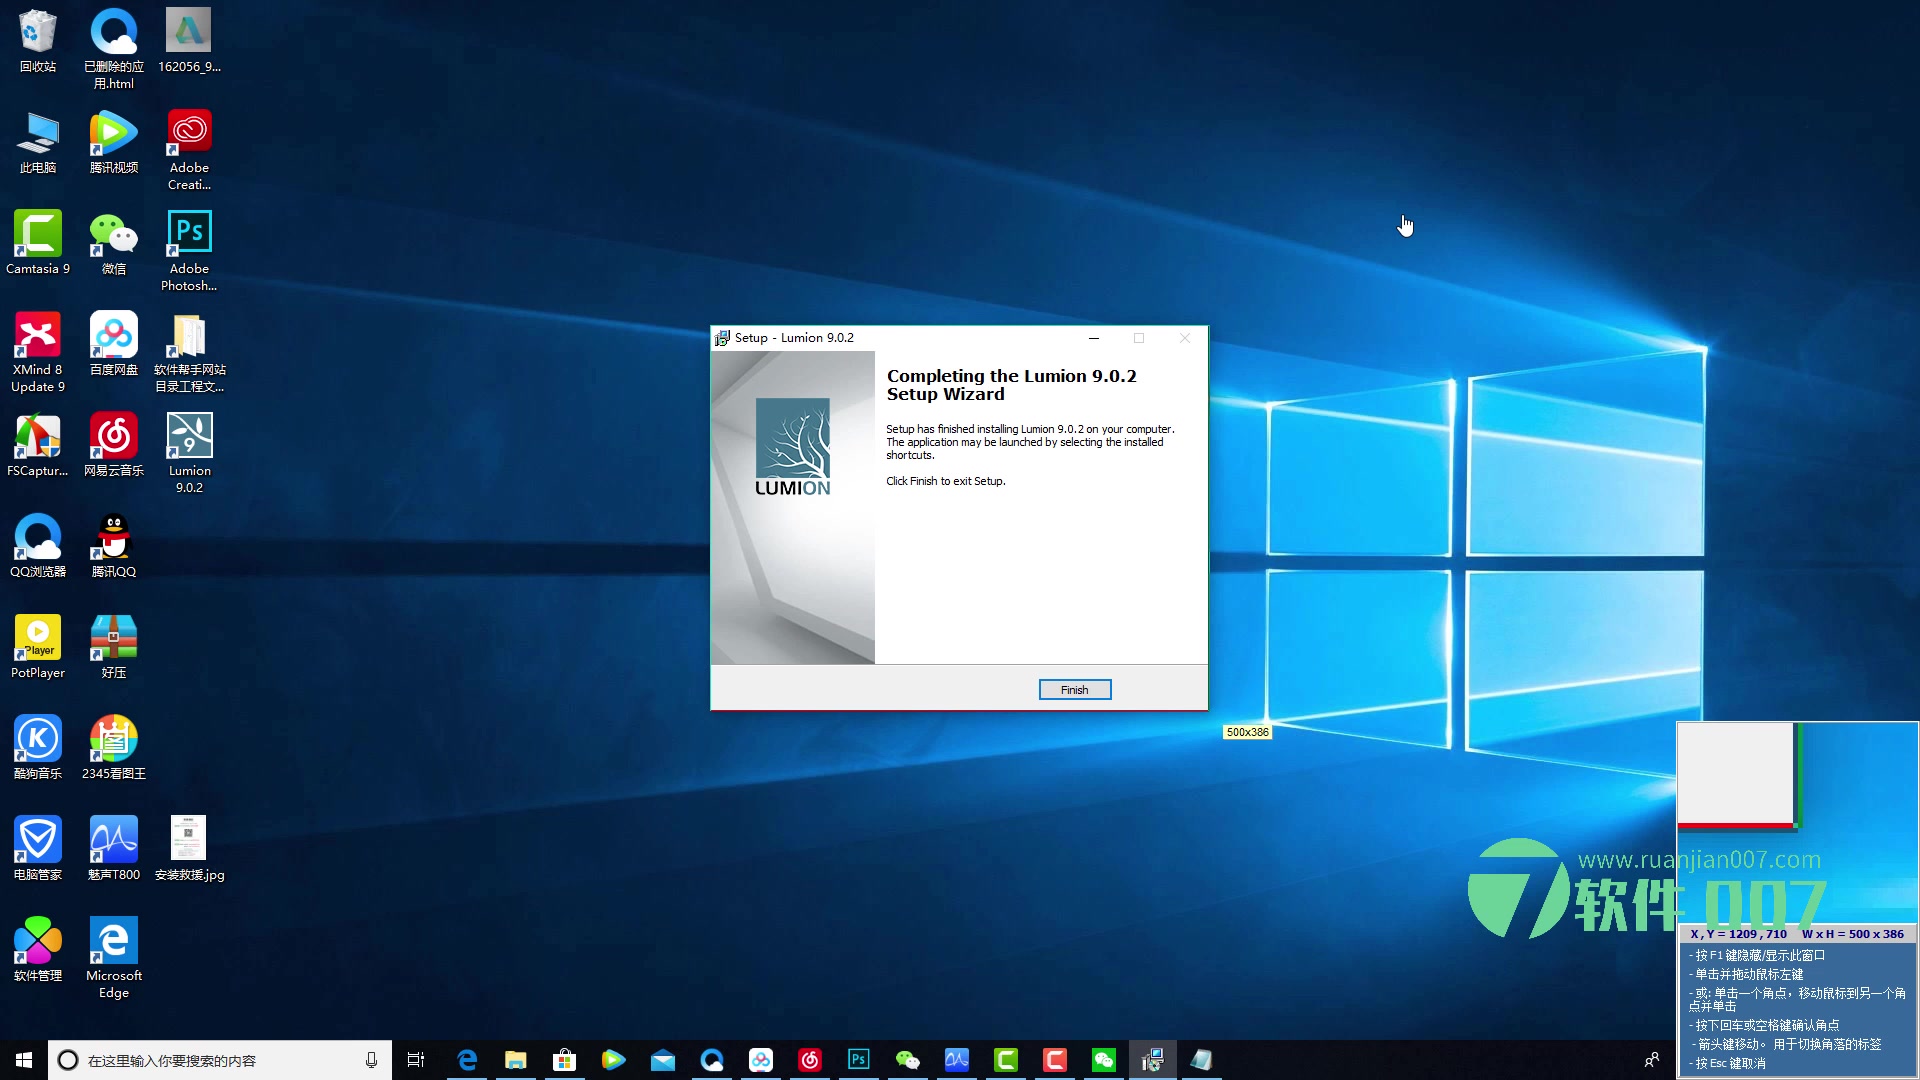This screenshot has width=1920, height=1080.
Task: Open FSCapture desktop shortcut
Action: [x=38, y=438]
